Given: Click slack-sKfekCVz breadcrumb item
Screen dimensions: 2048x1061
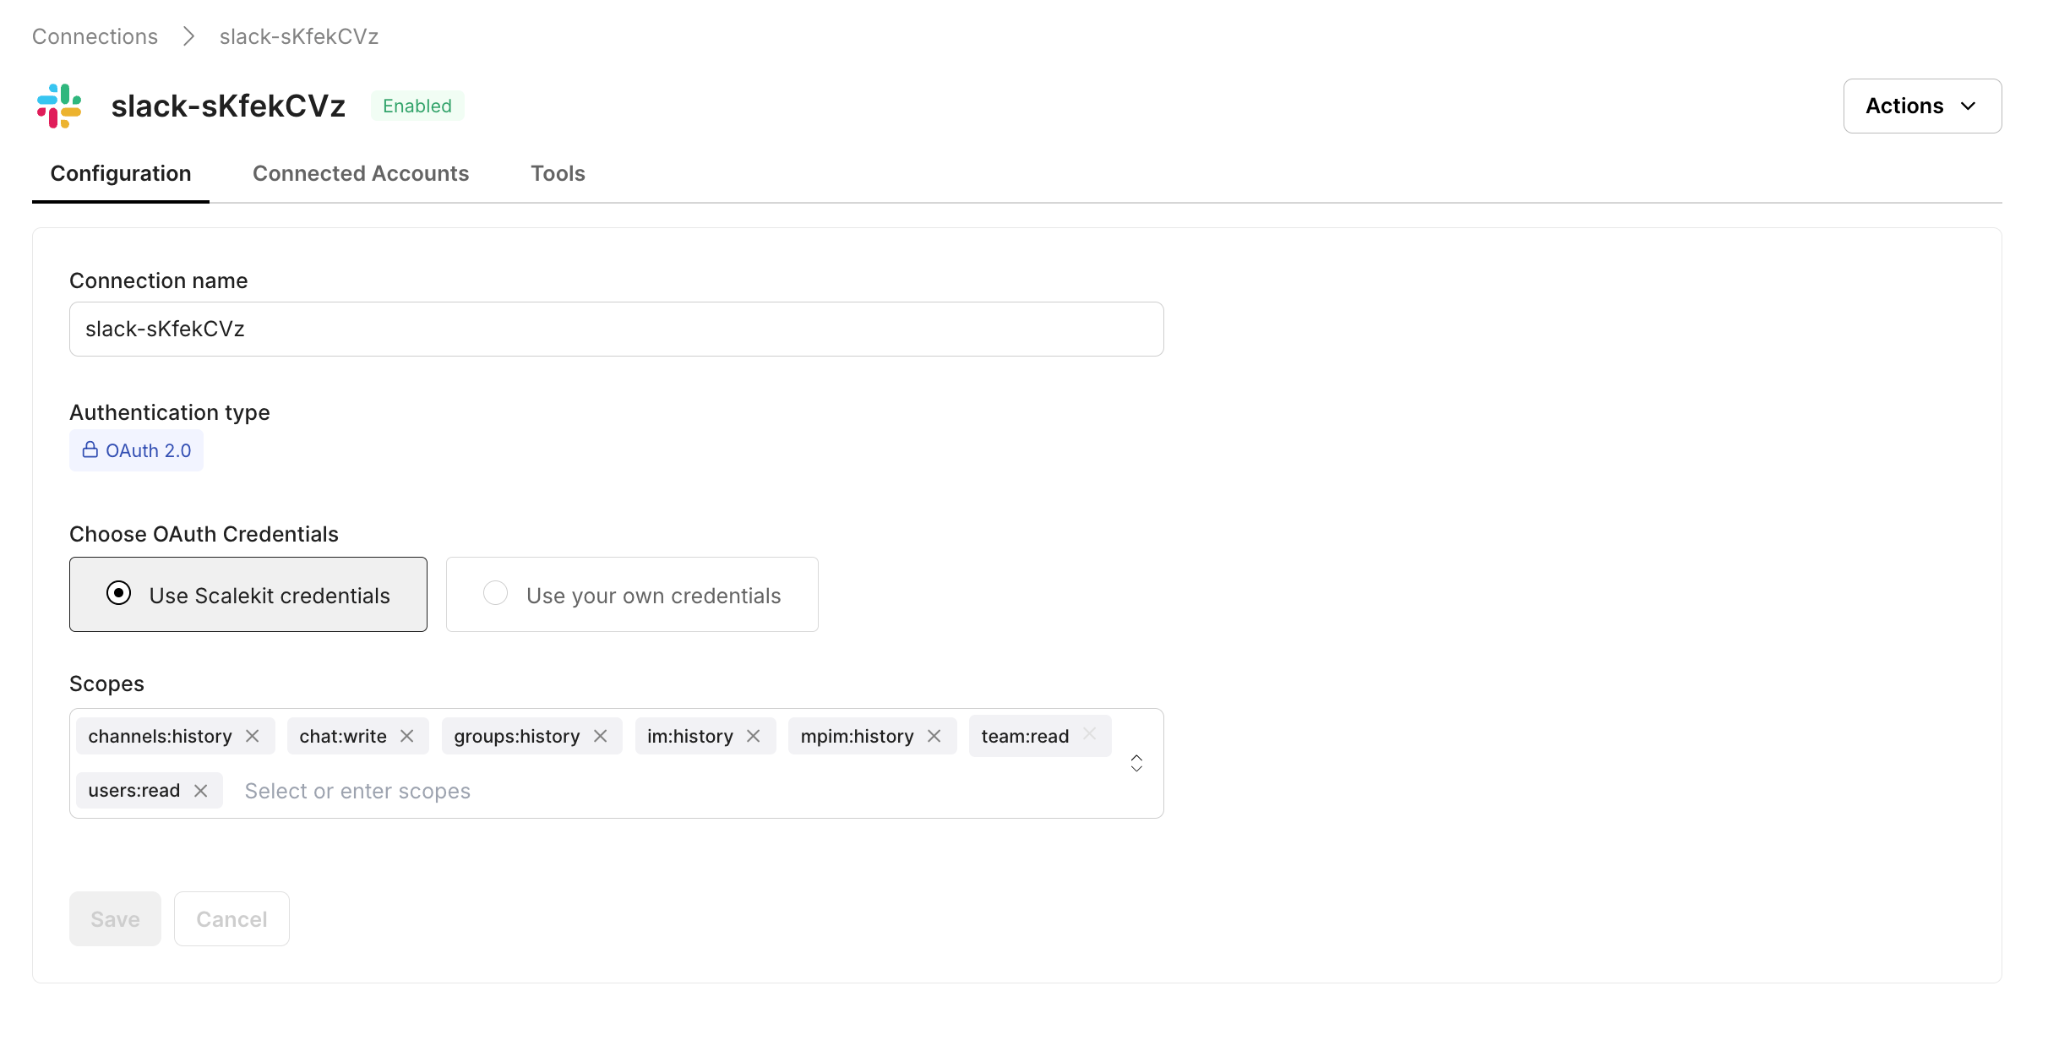Looking at the screenshot, I should pyautogui.click(x=299, y=37).
